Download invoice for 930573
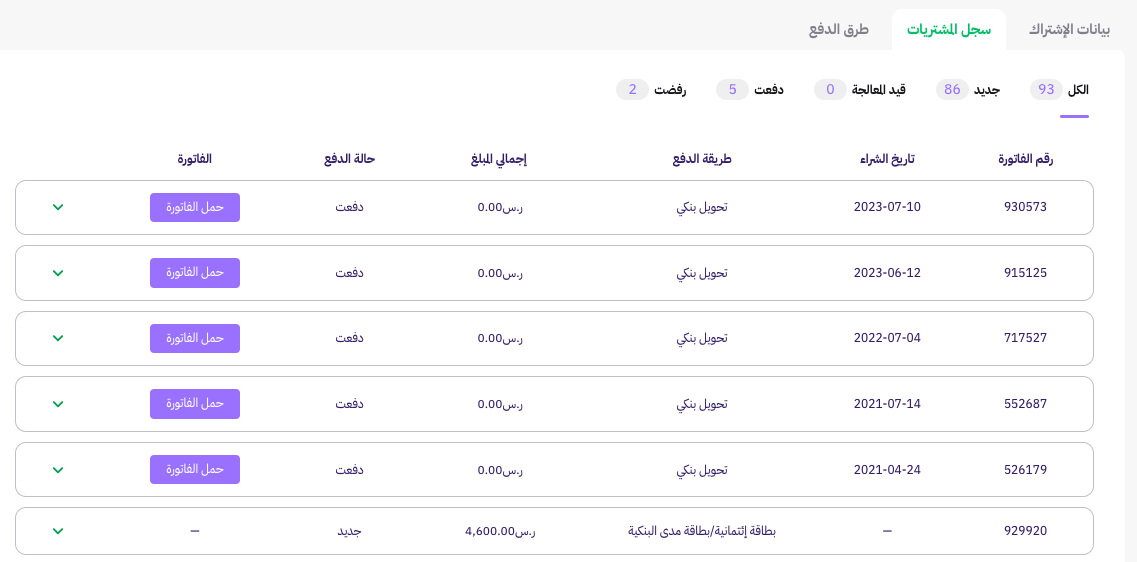Viewport: 1137px width, 562px height. click(x=195, y=207)
